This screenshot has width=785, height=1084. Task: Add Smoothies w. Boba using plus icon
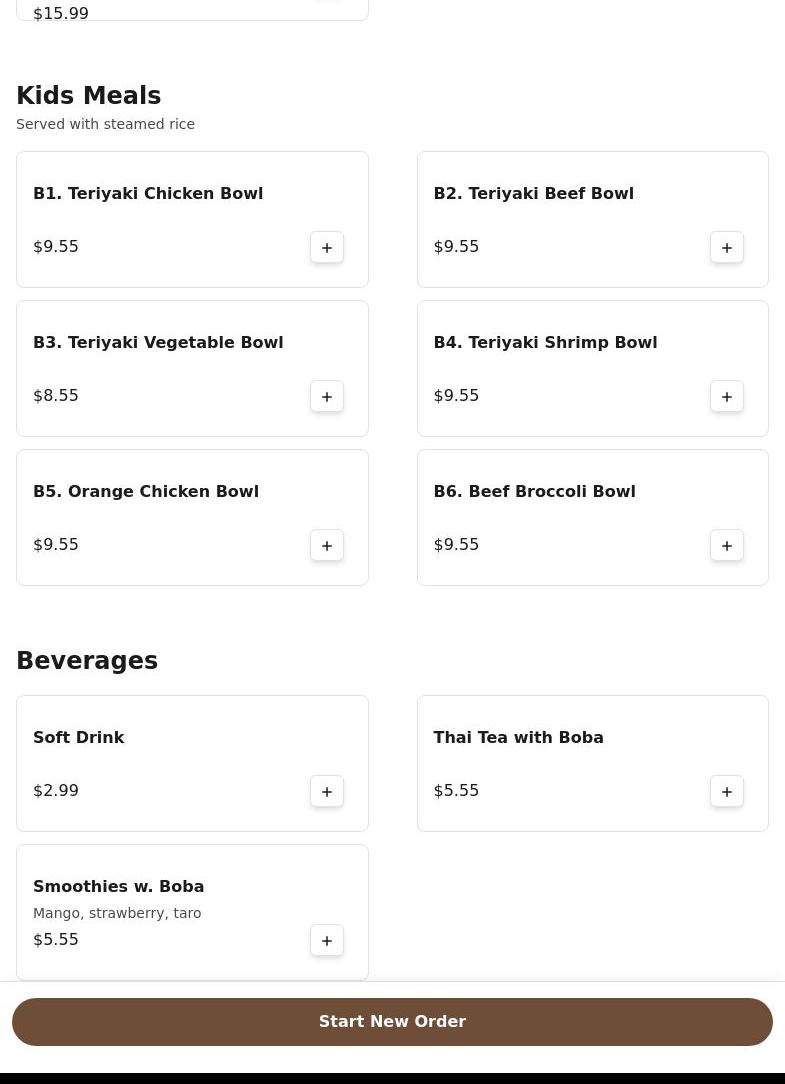point(326,940)
